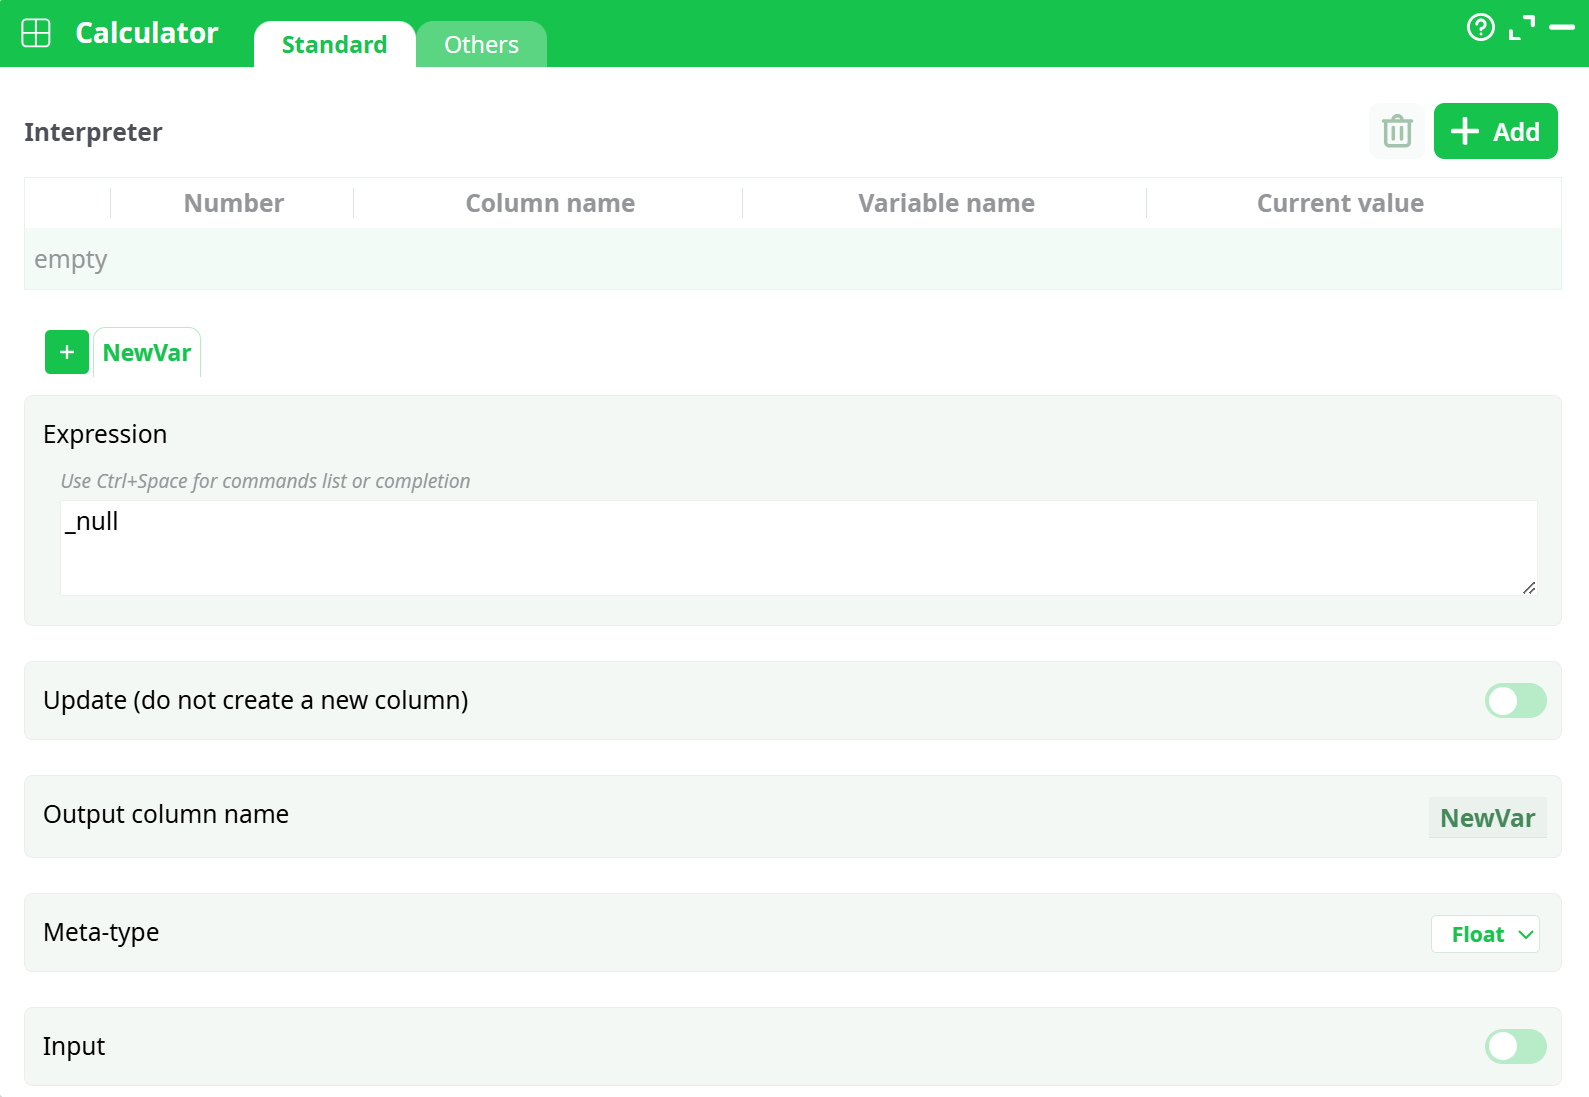Select the NewVar expression tab
Screen dimensions: 1589x1097
pyautogui.click(x=147, y=353)
